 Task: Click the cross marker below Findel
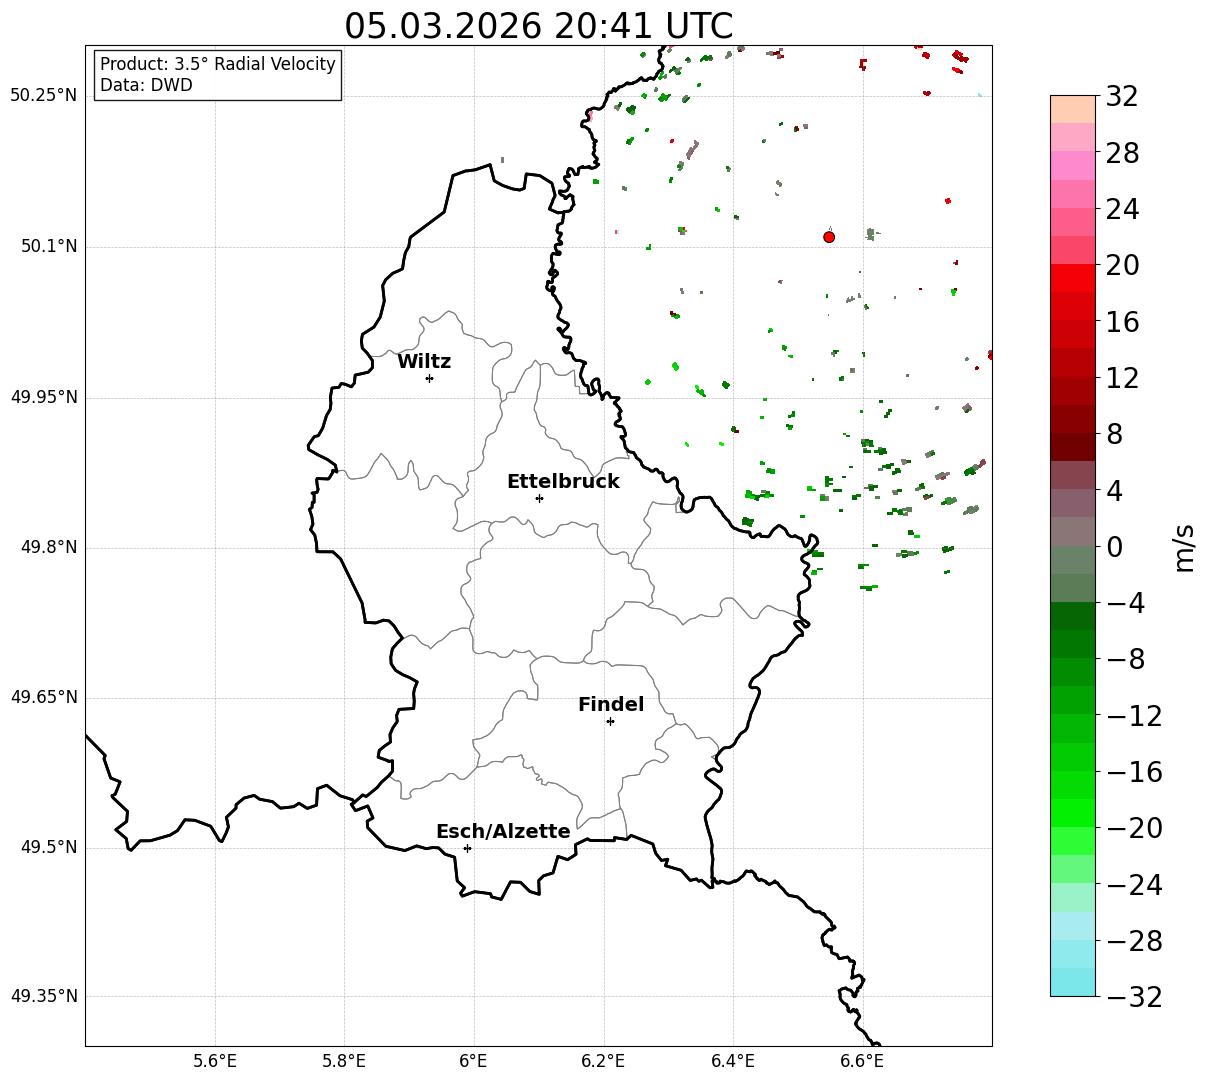click(x=610, y=721)
